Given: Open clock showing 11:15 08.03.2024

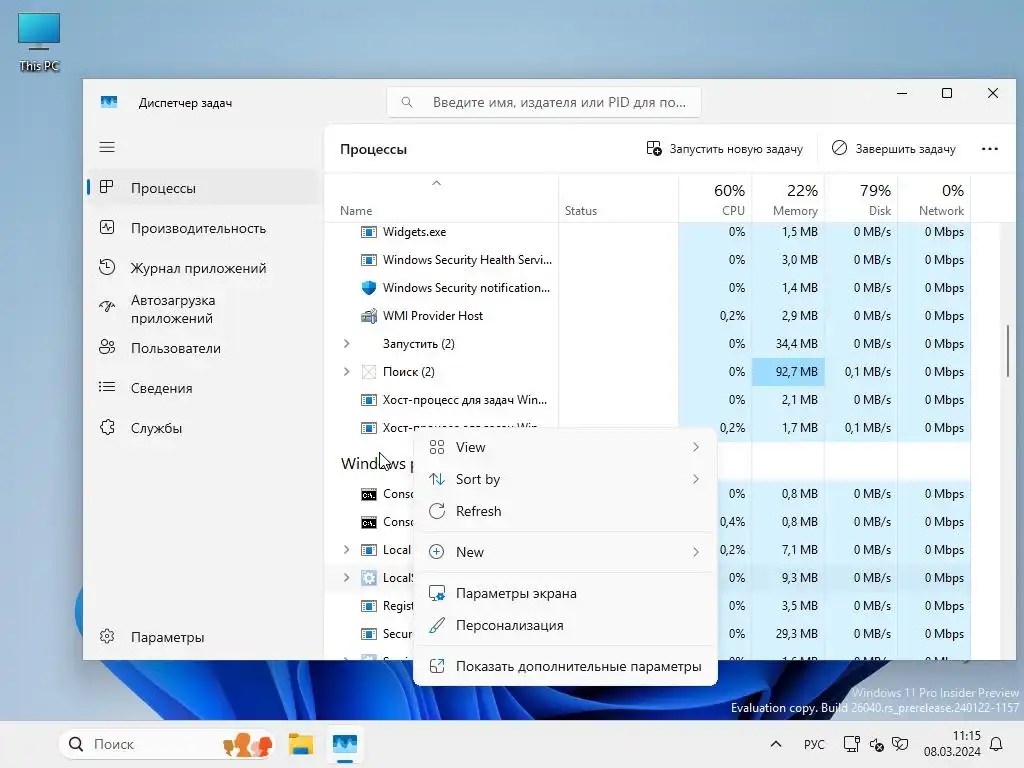Looking at the screenshot, I should tap(952, 744).
